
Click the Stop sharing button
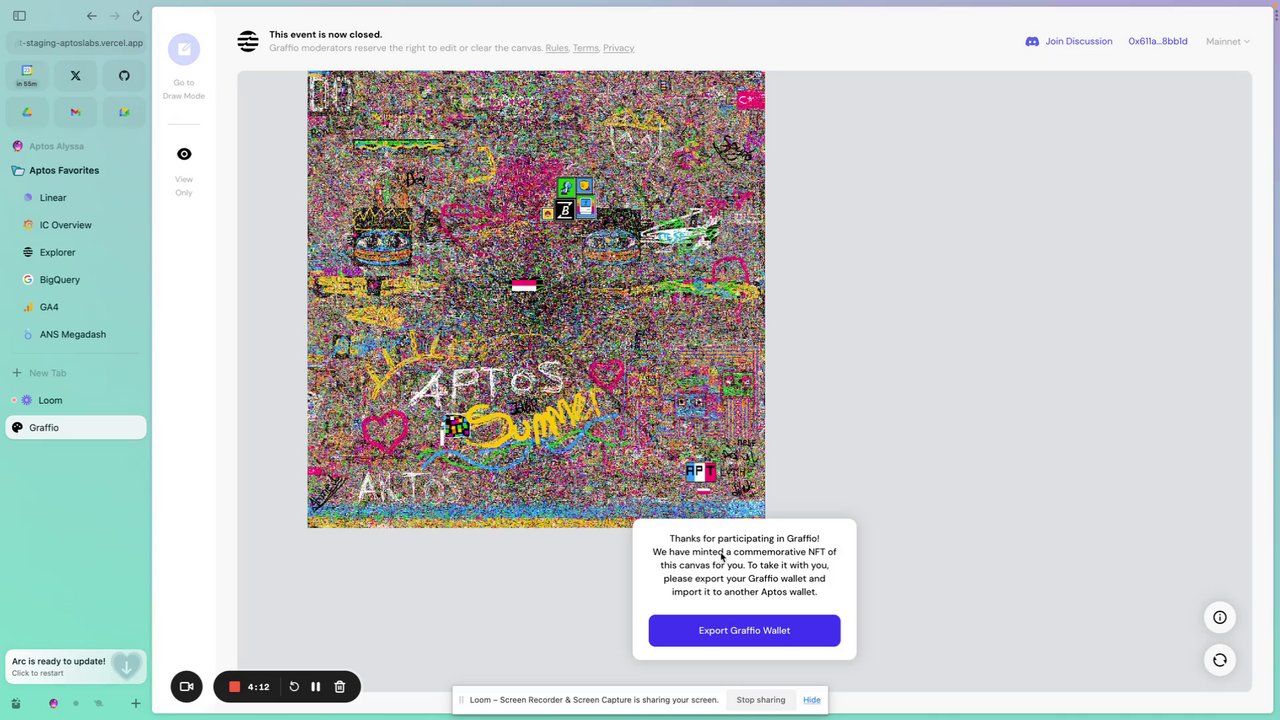pos(761,700)
